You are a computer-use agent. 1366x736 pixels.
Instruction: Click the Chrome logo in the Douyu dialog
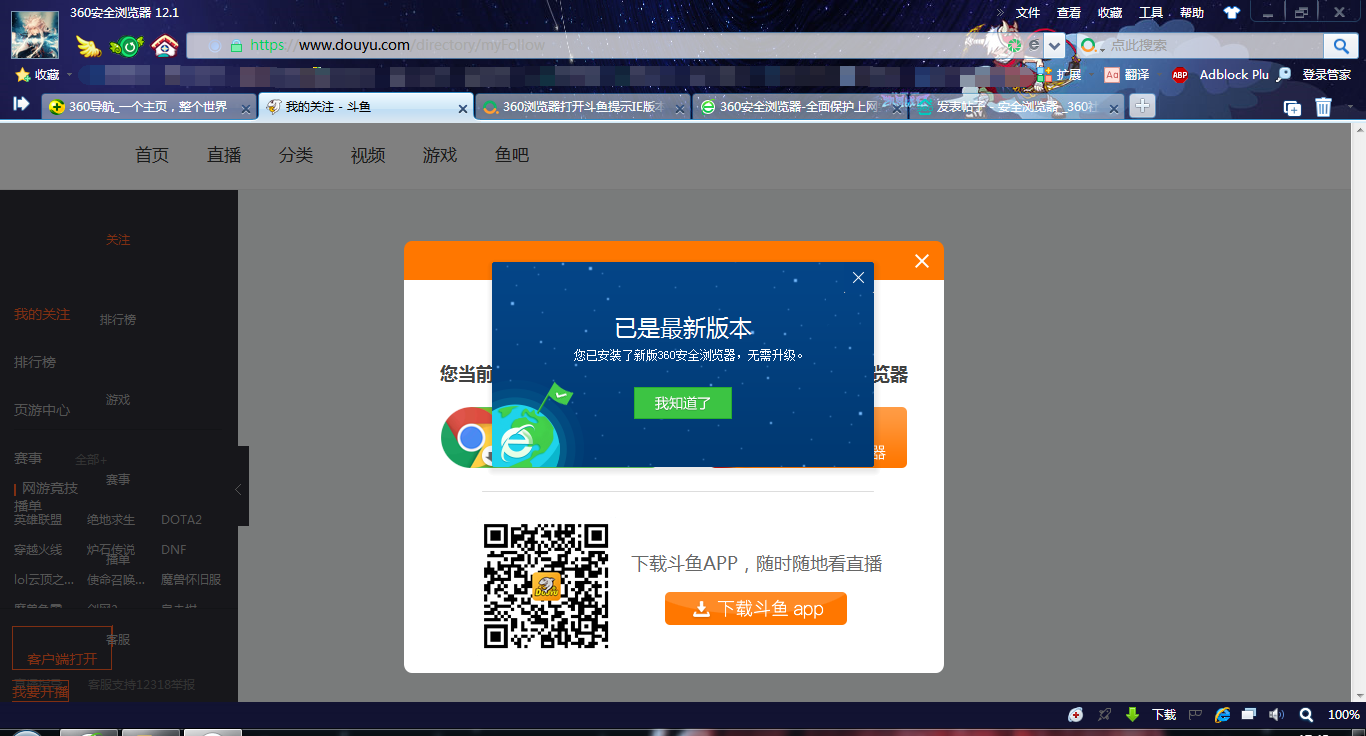468,437
